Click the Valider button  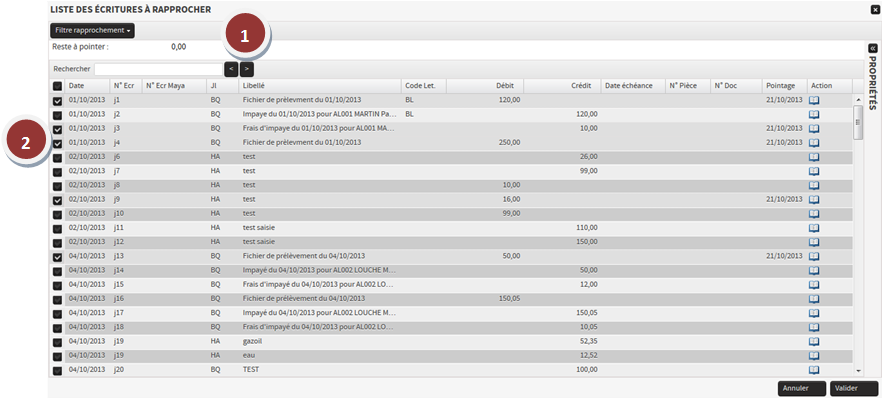[853, 388]
